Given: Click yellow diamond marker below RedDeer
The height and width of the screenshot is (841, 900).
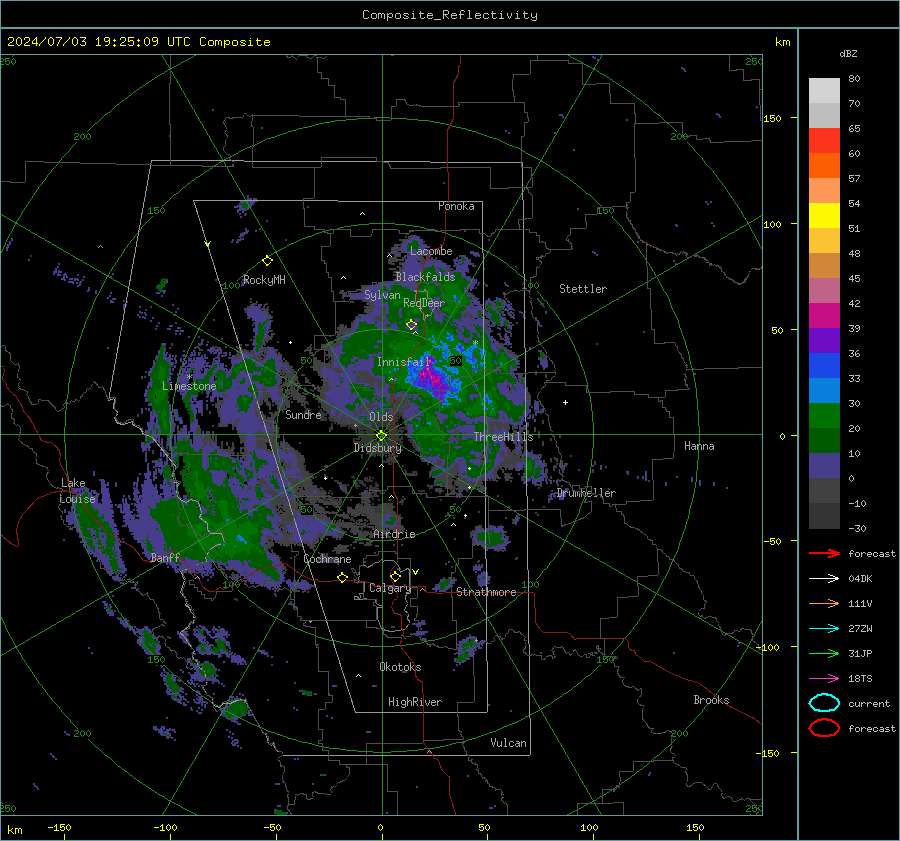Looking at the screenshot, I should (x=412, y=325).
